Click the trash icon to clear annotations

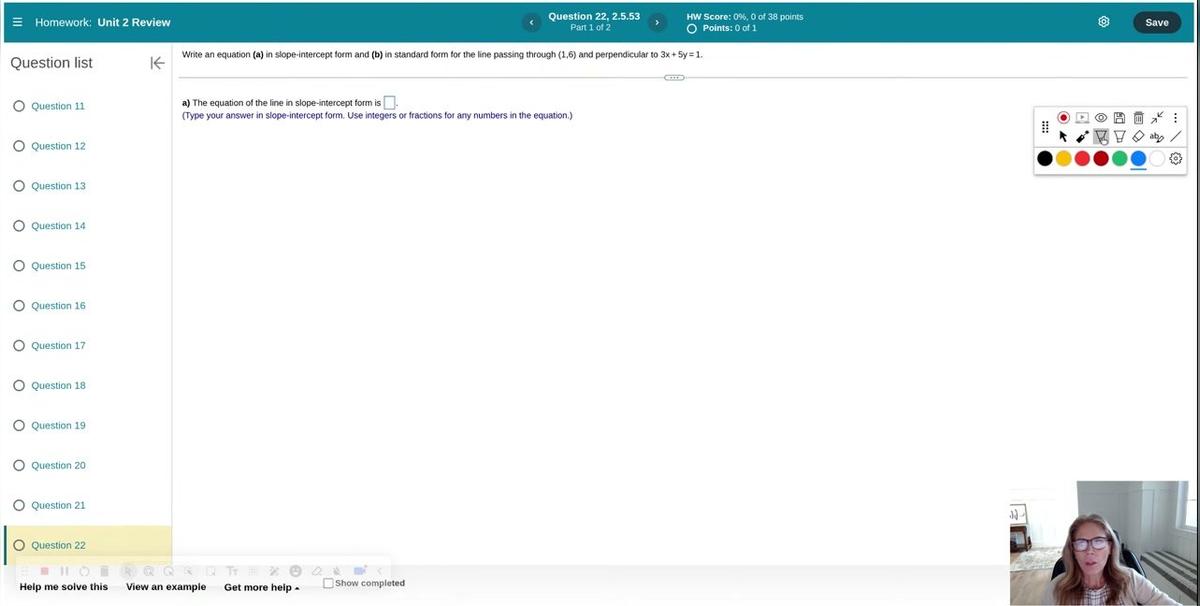pos(1138,118)
